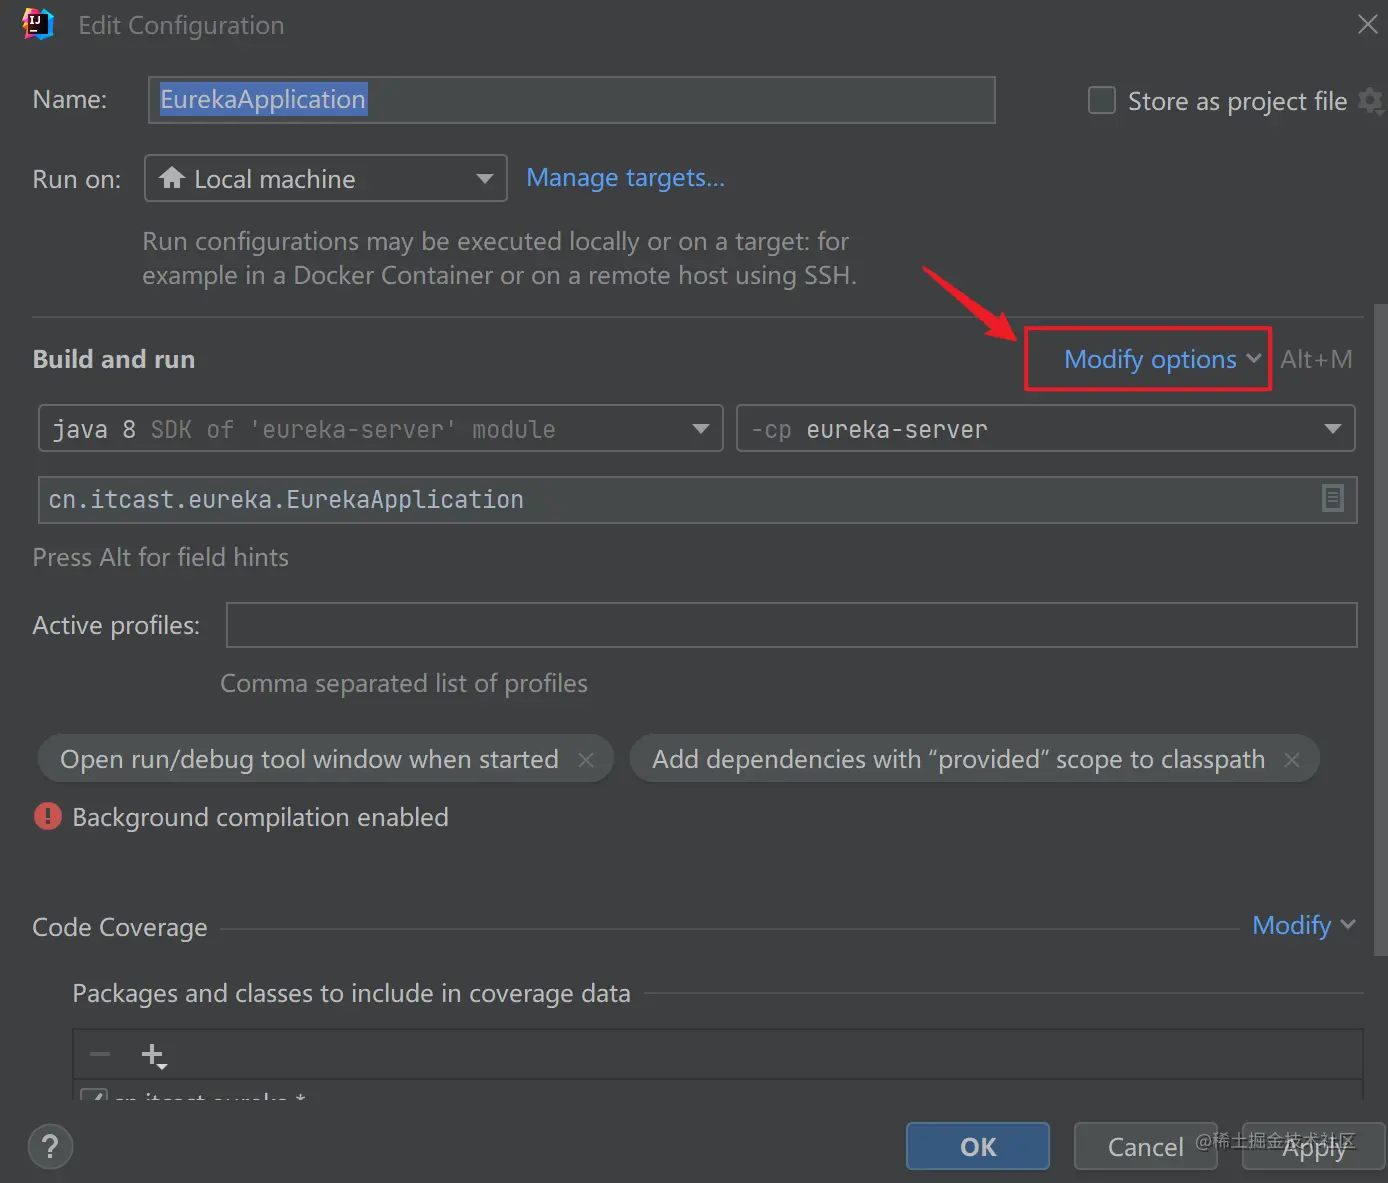Click the expand field icon in main class field
The height and width of the screenshot is (1183, 1388).
pyautogui.click(x=1332, y=498)
